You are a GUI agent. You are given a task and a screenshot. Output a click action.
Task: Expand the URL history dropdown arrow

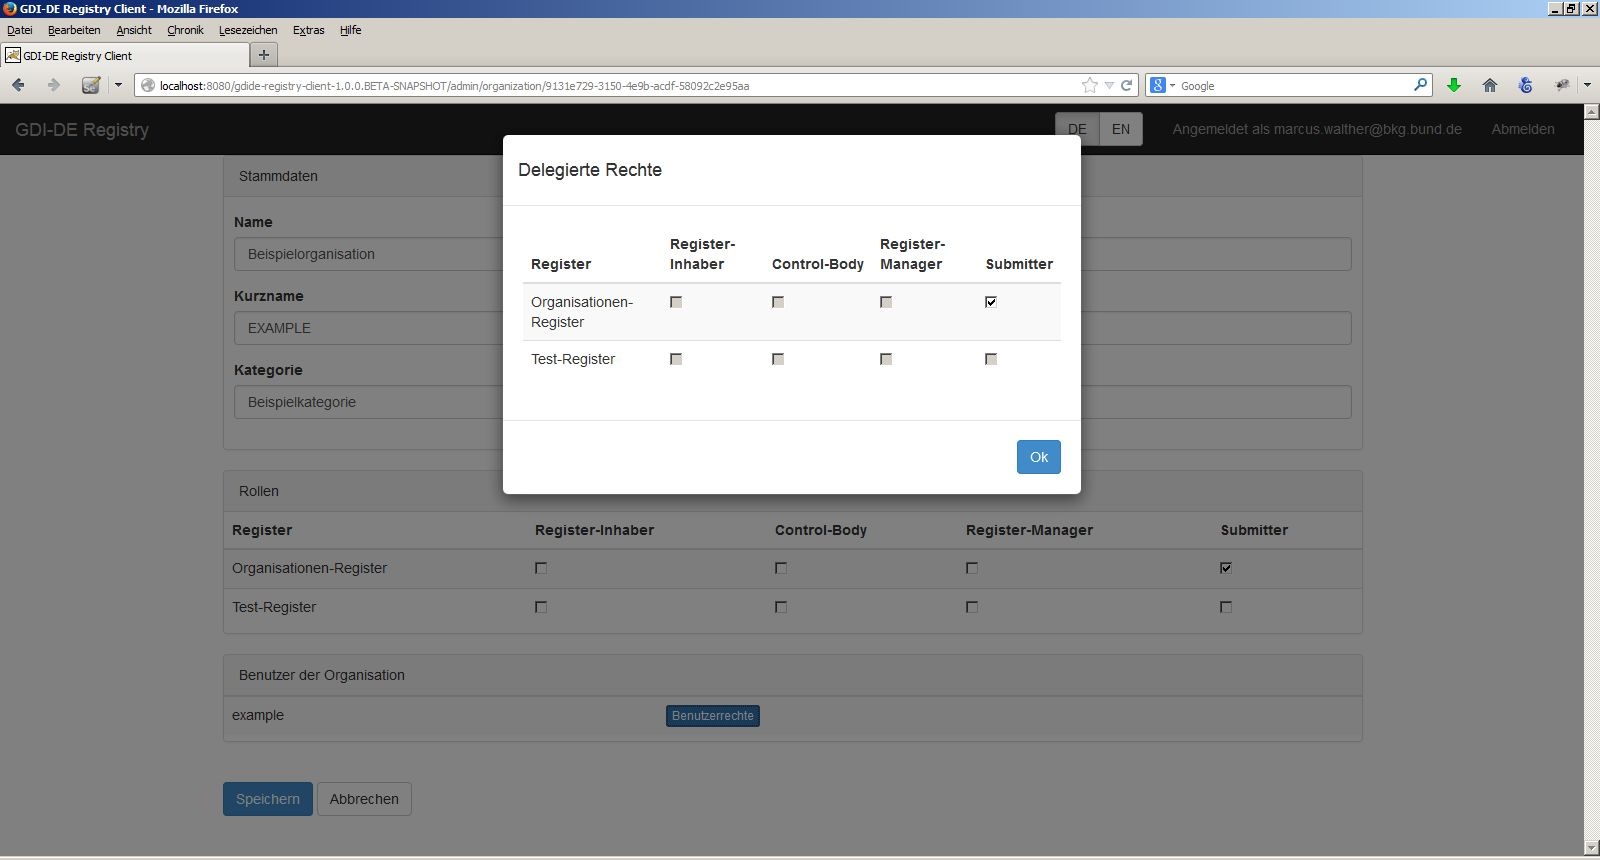tap(1109, 86)
